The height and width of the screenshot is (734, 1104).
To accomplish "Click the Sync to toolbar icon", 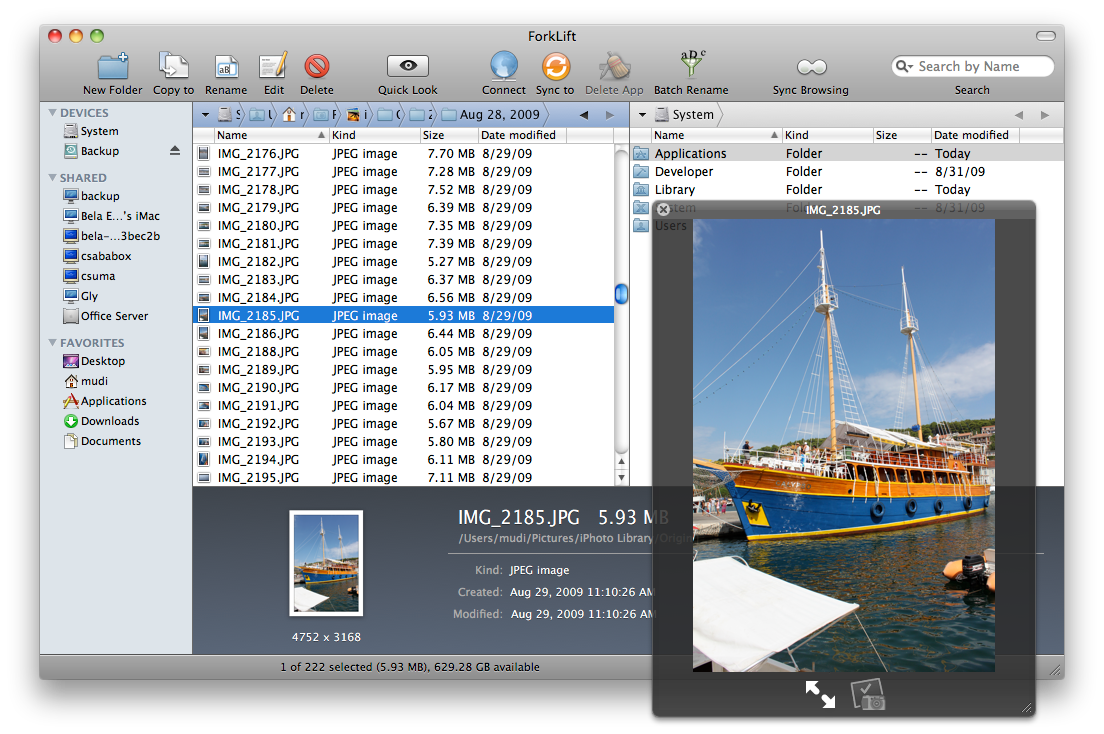I will [555, 67].
